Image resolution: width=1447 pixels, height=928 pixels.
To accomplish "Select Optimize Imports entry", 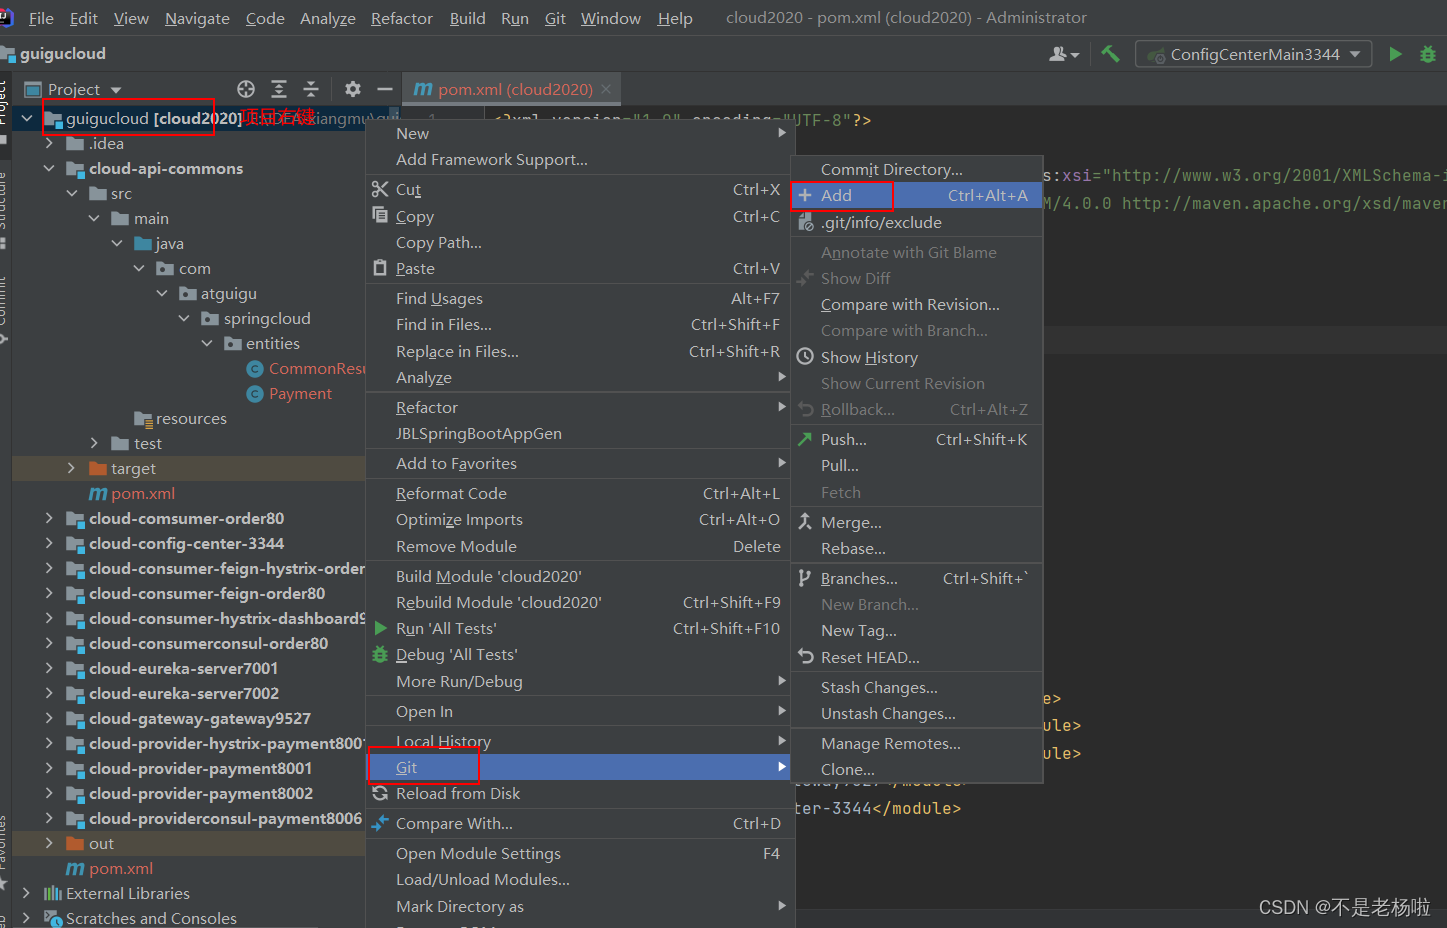I will (580, 519).
